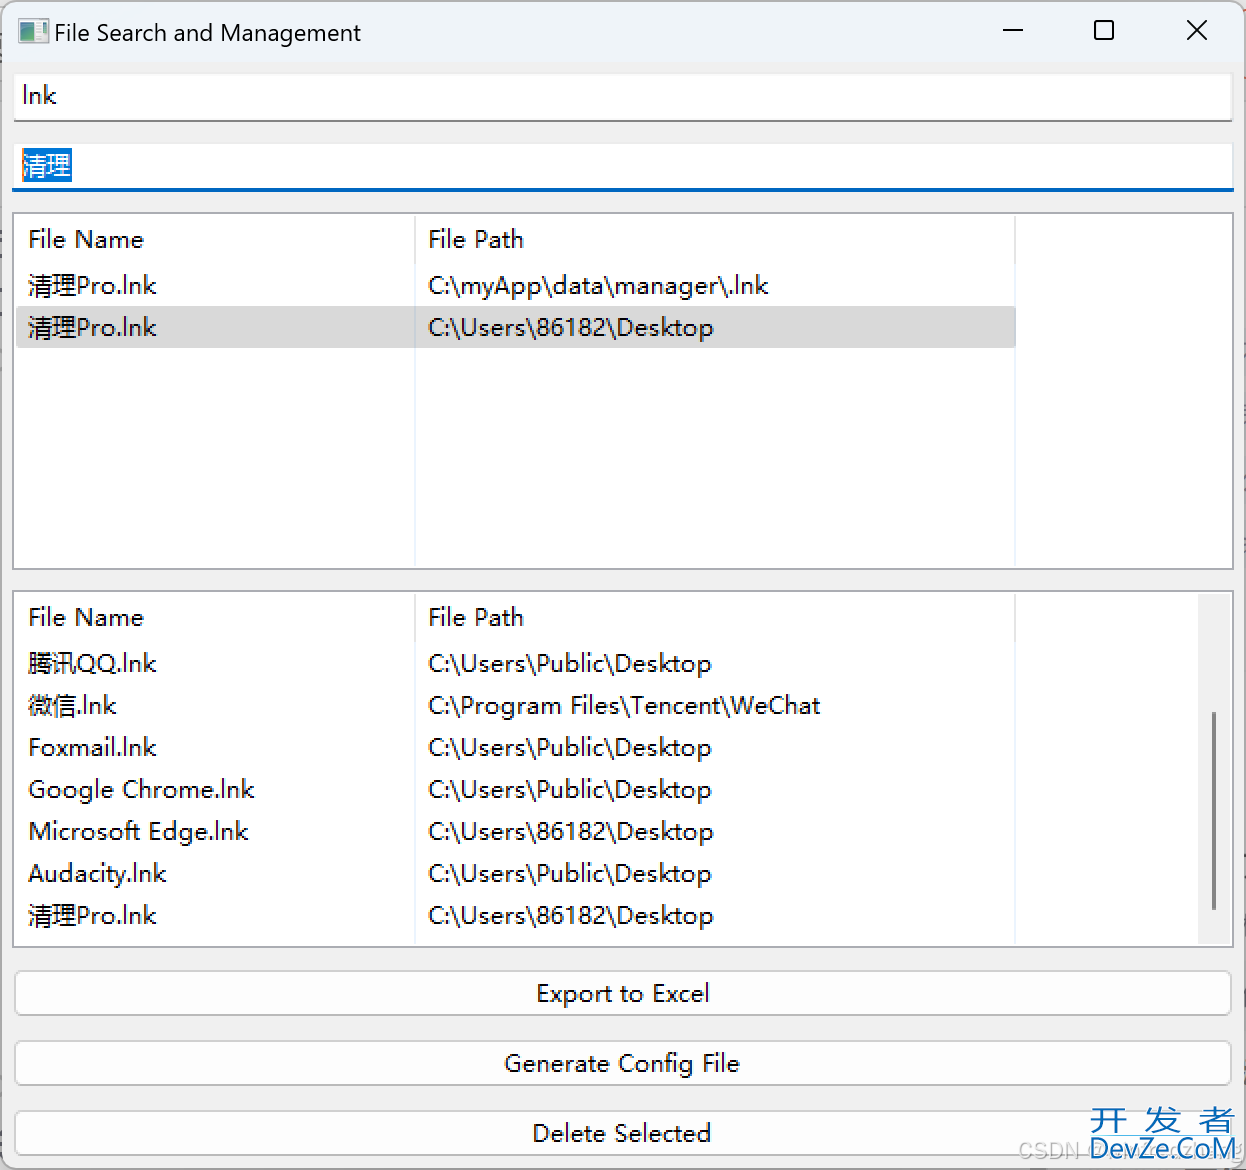Click C:\Users\86182\Desktop in highlighted upper row
Viewport: 1246px width, 1170px height.
pyautogui.click(x=571, y=328)
